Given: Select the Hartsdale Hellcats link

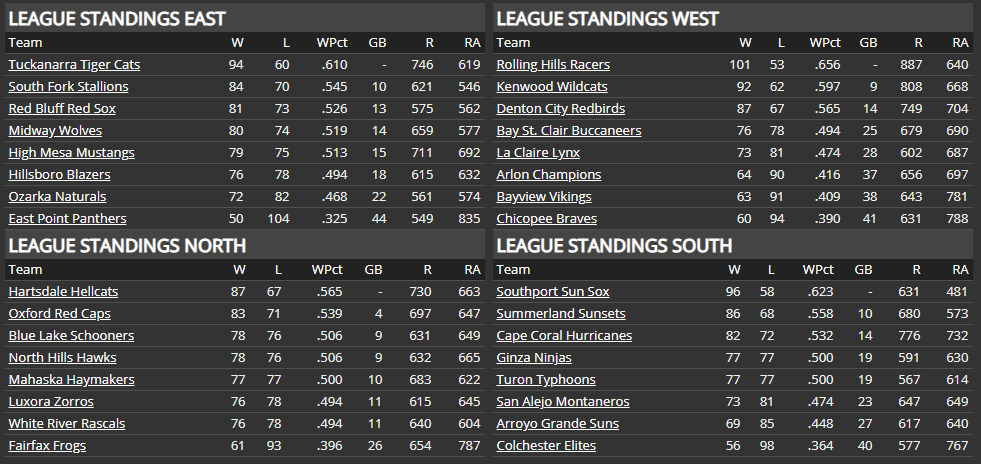Looking at the screenshot, I should 63,292.
